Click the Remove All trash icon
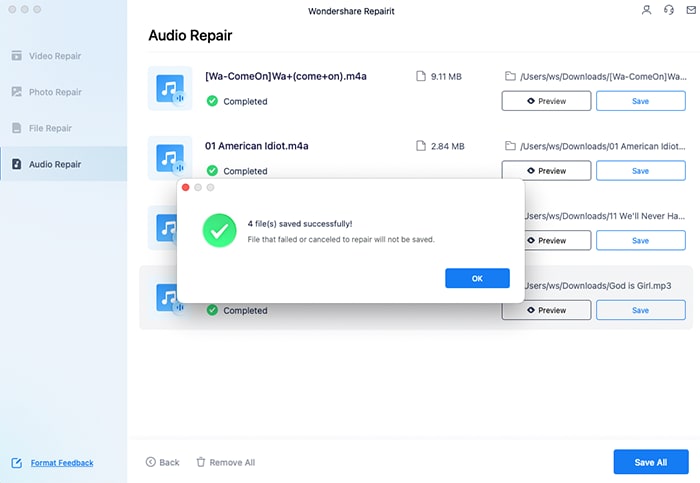 (x=201, y=462)
